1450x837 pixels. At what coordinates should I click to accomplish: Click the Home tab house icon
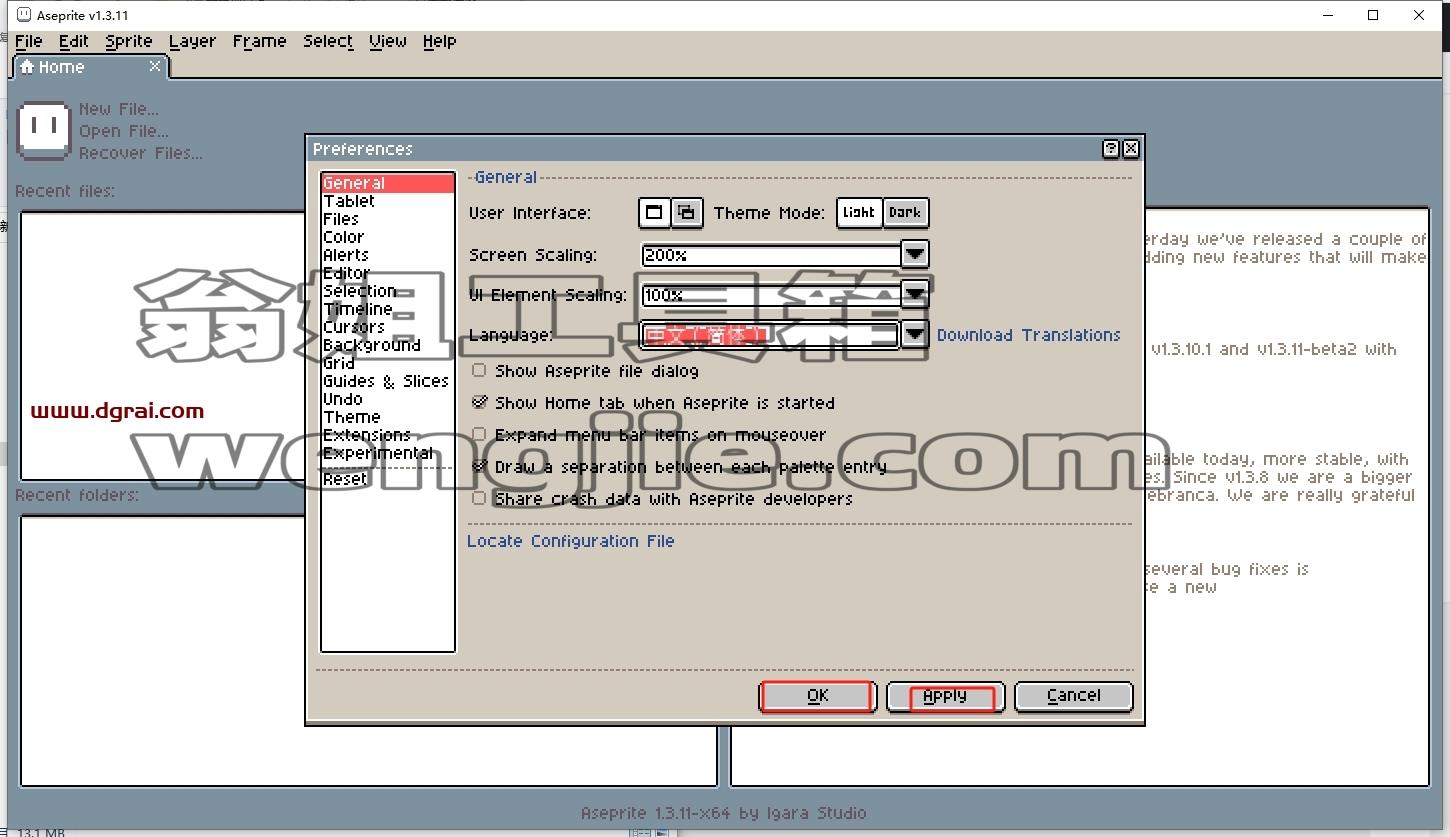point(27,67)
